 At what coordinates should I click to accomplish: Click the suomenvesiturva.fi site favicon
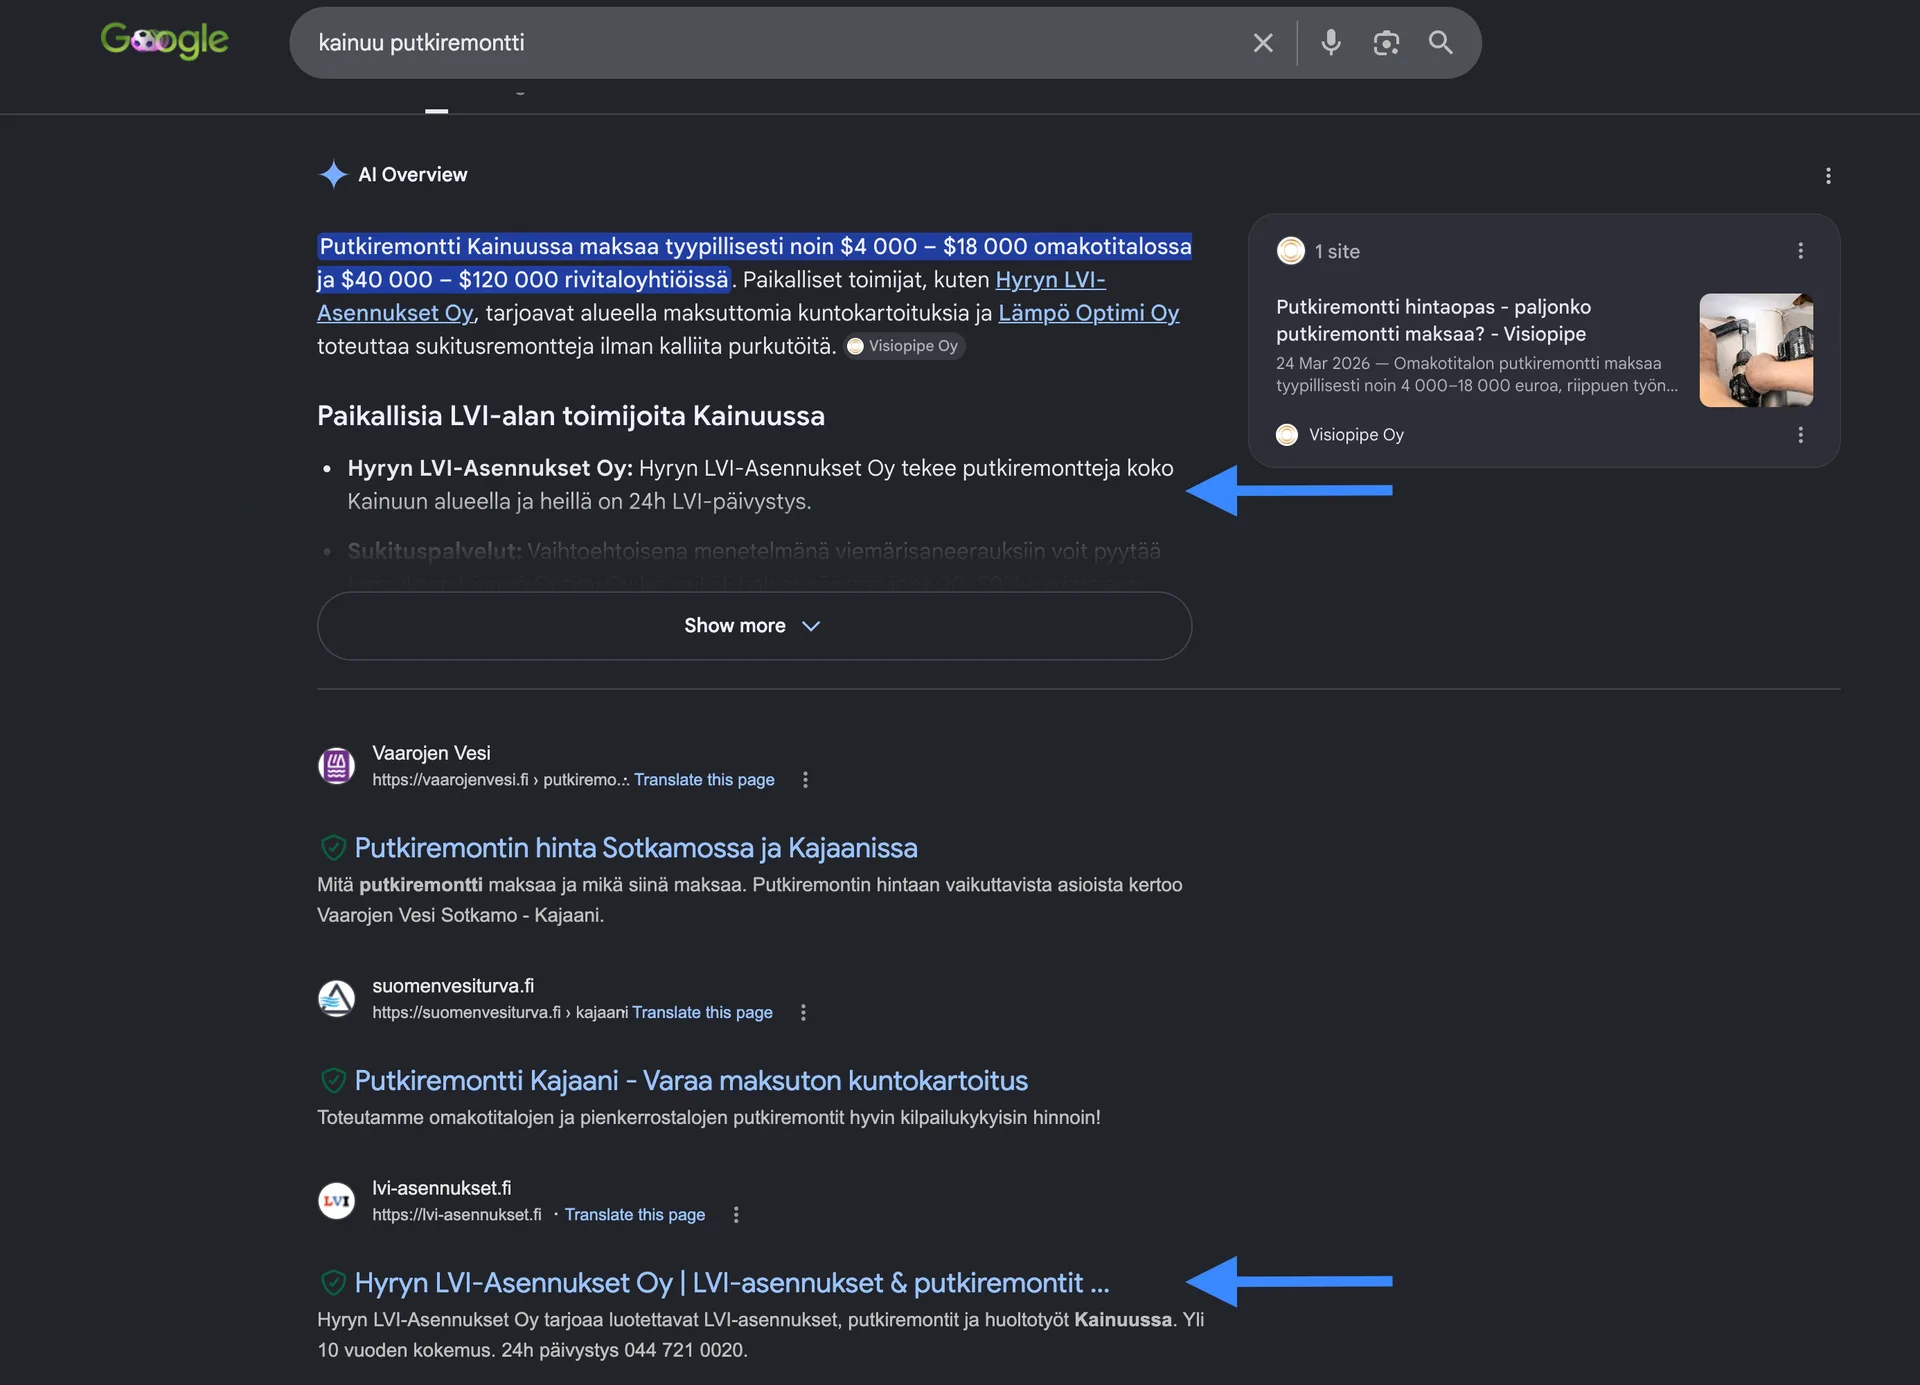(x=337, y=998)
